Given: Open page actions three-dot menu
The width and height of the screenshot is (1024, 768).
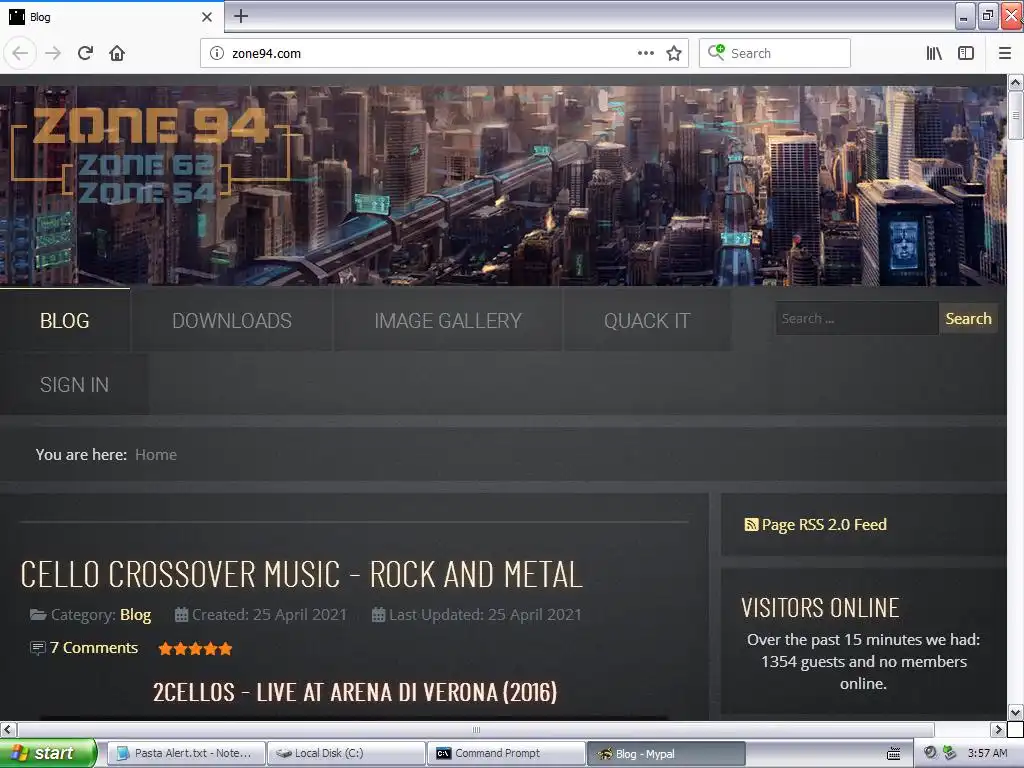Looking at the screenshot, I should tap(645, 53).
